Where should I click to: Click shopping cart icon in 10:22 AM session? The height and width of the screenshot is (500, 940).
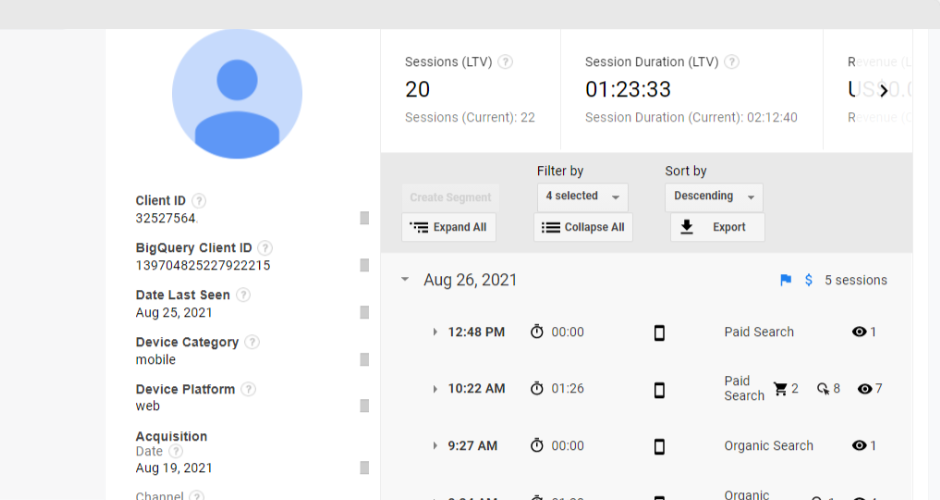(x=781, y=389)
